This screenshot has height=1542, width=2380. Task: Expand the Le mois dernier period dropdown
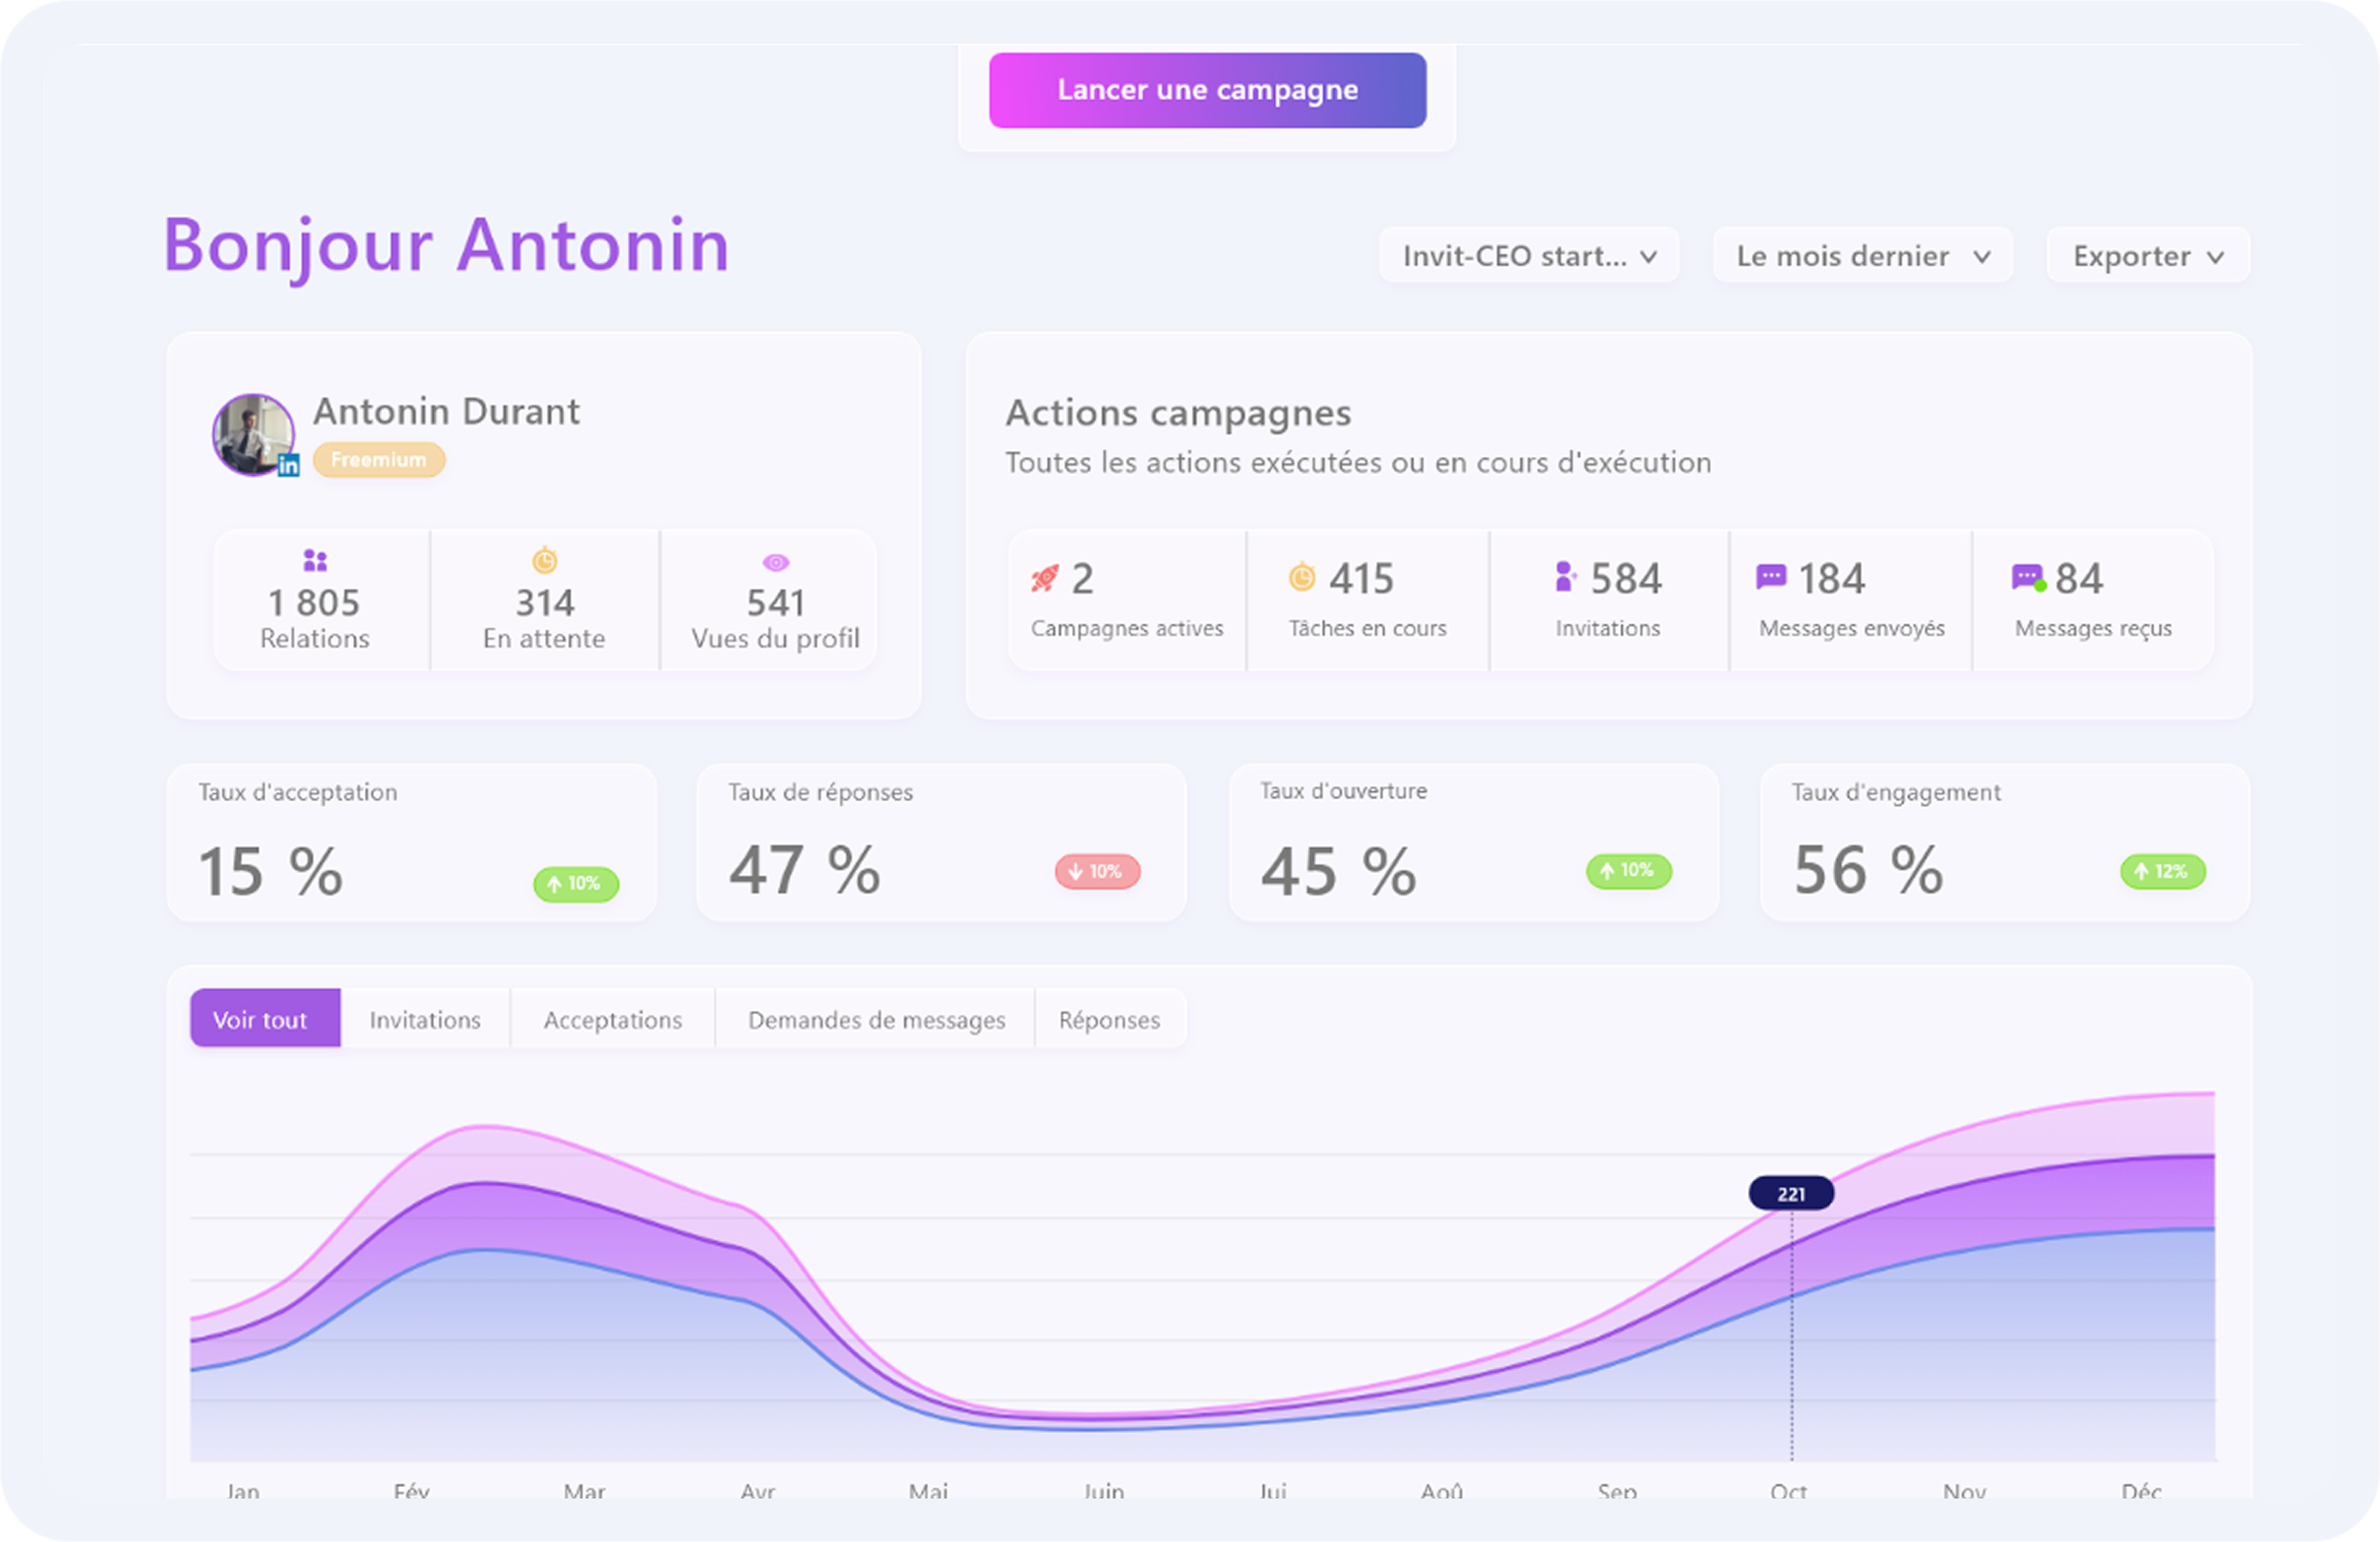1862,256
